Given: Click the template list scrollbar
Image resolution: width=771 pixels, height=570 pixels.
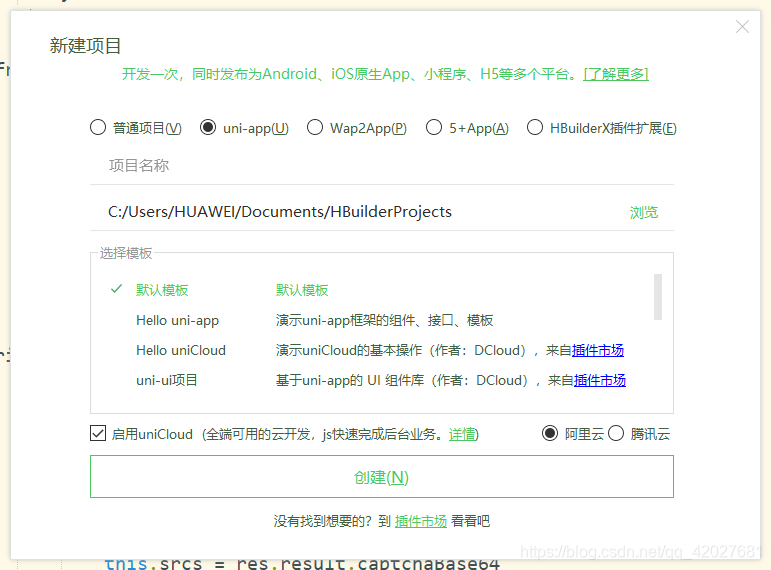Looking at the screenshot, I should 658,297.
